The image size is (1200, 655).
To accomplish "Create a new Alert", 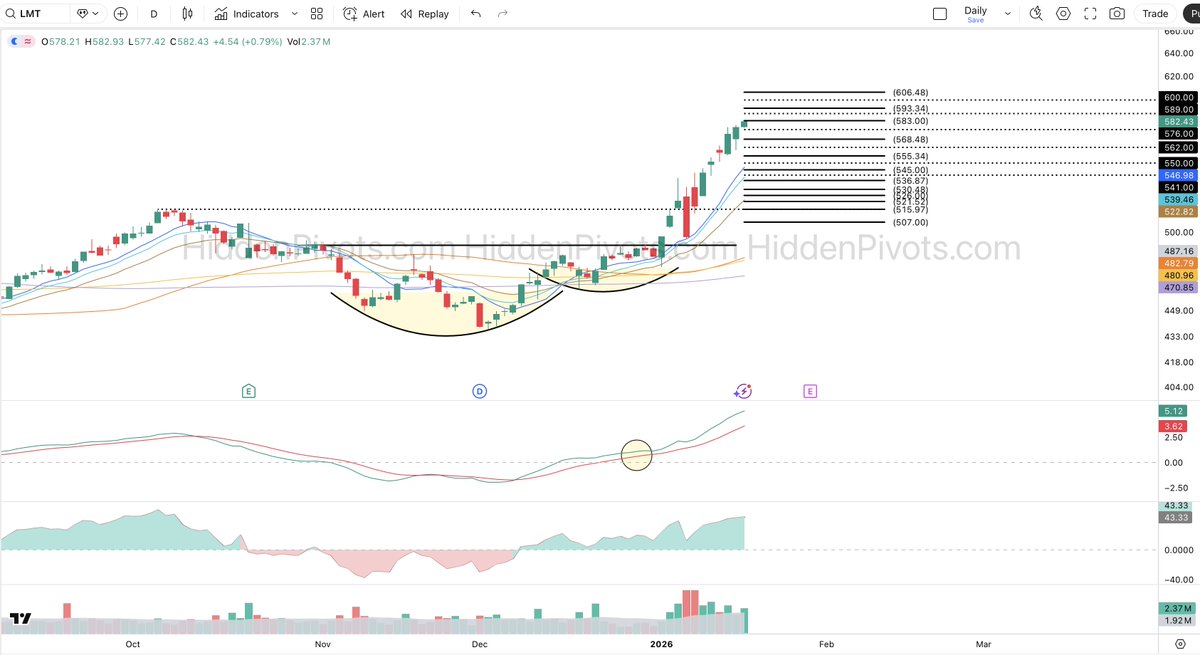I will (364, 14).
